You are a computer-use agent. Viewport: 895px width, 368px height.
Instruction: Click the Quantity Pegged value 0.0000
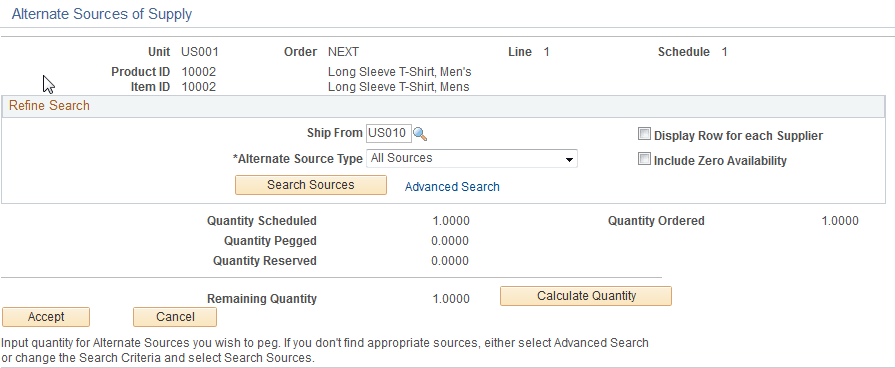[x=450, y=241]
